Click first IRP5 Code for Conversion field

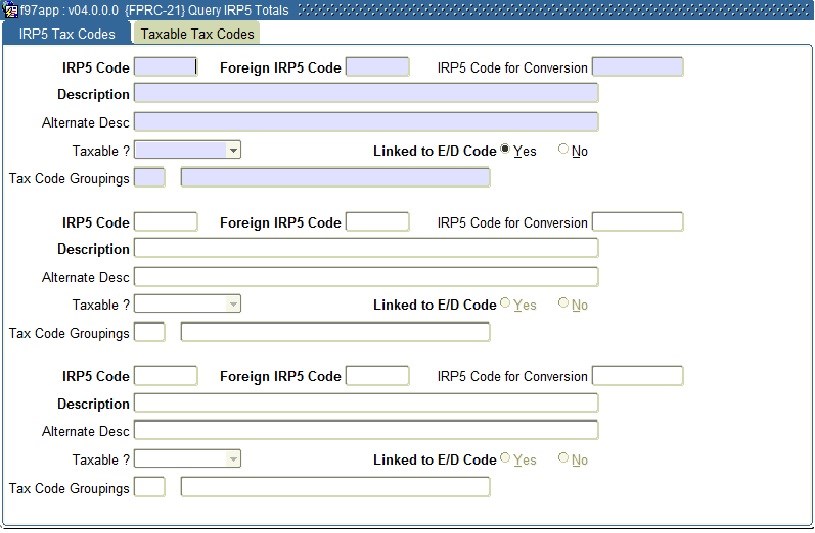(x=637, y=67)
